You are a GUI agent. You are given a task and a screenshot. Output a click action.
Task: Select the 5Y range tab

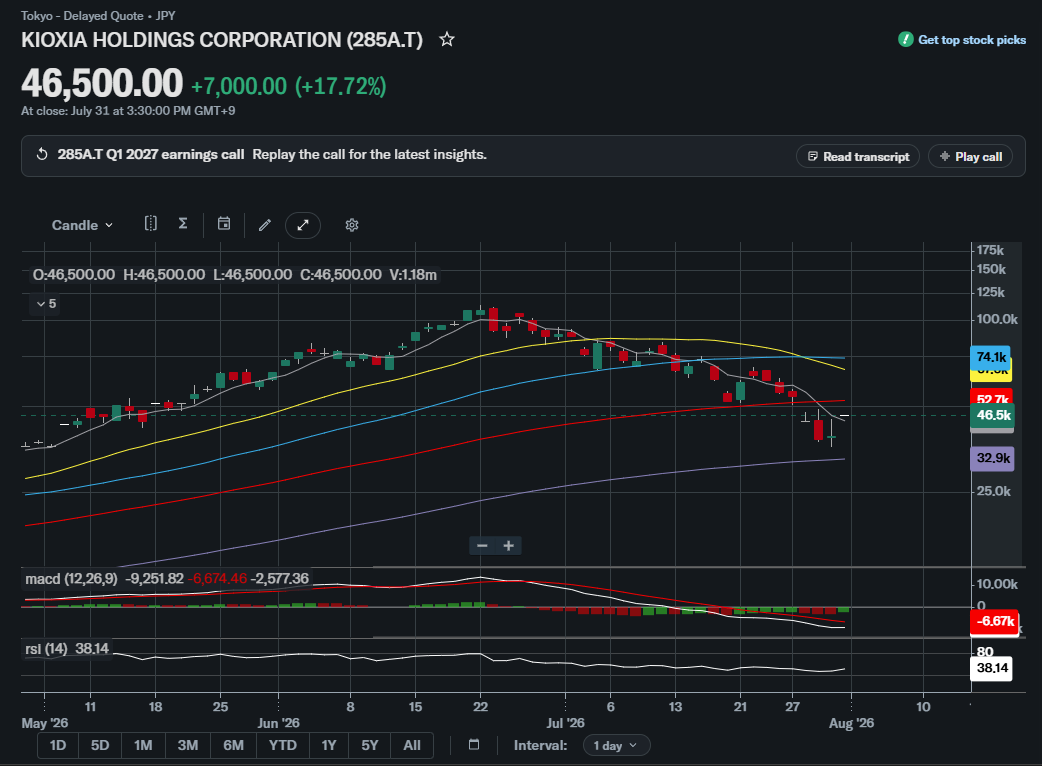(x=369, y=745)
